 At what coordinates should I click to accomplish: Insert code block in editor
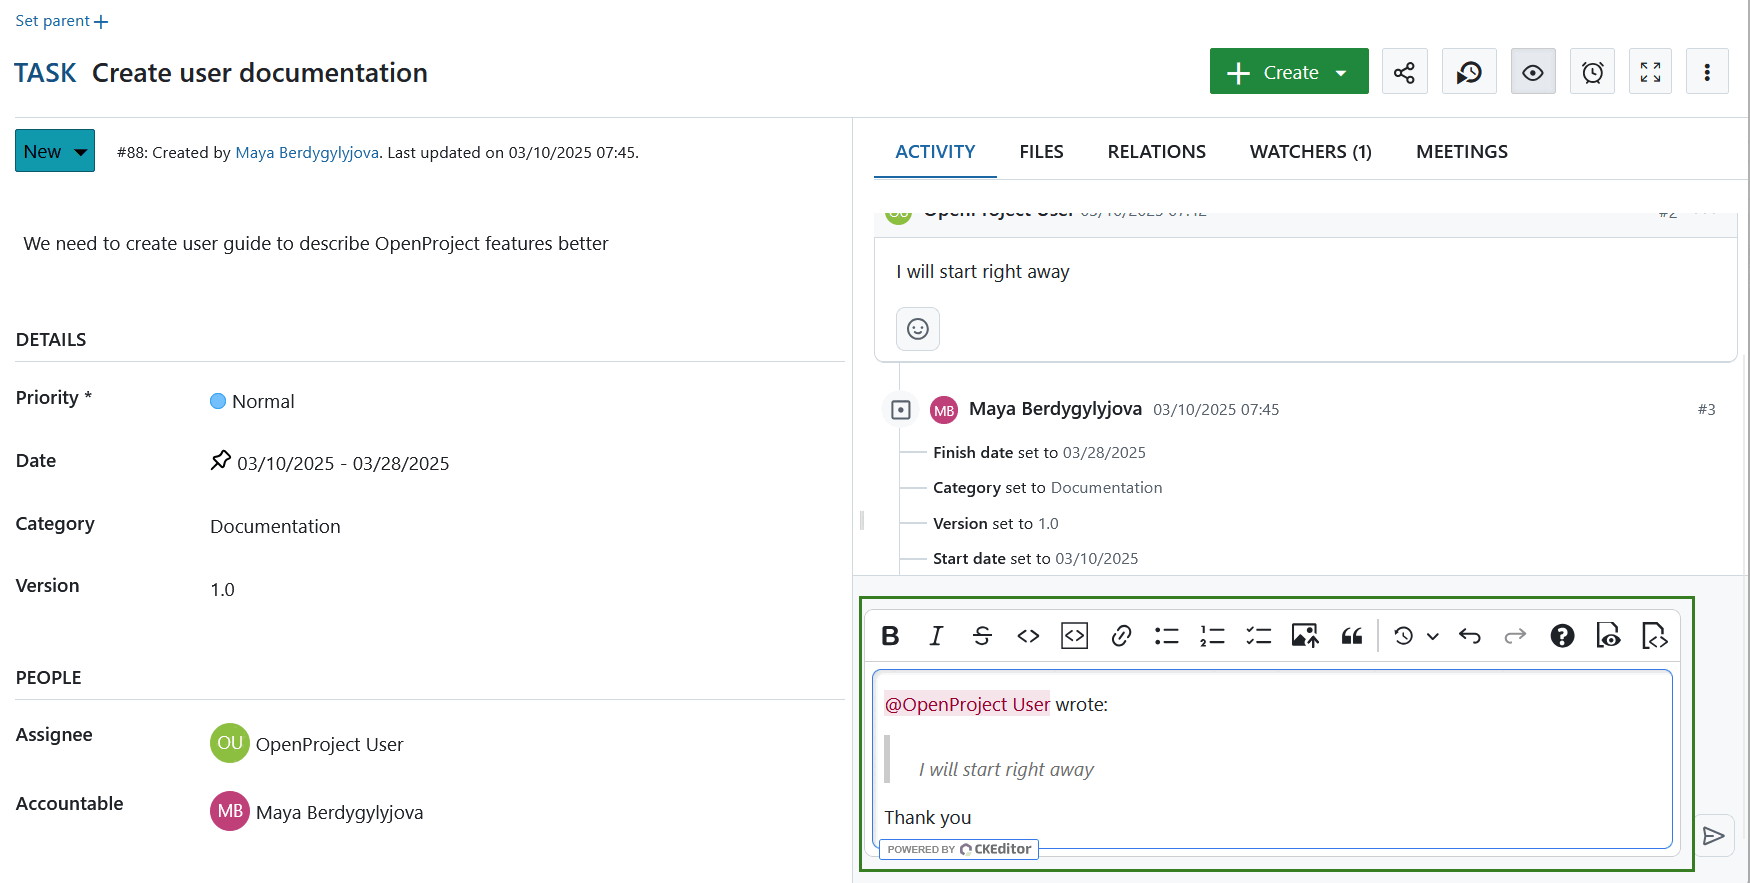pos(1074,636)
